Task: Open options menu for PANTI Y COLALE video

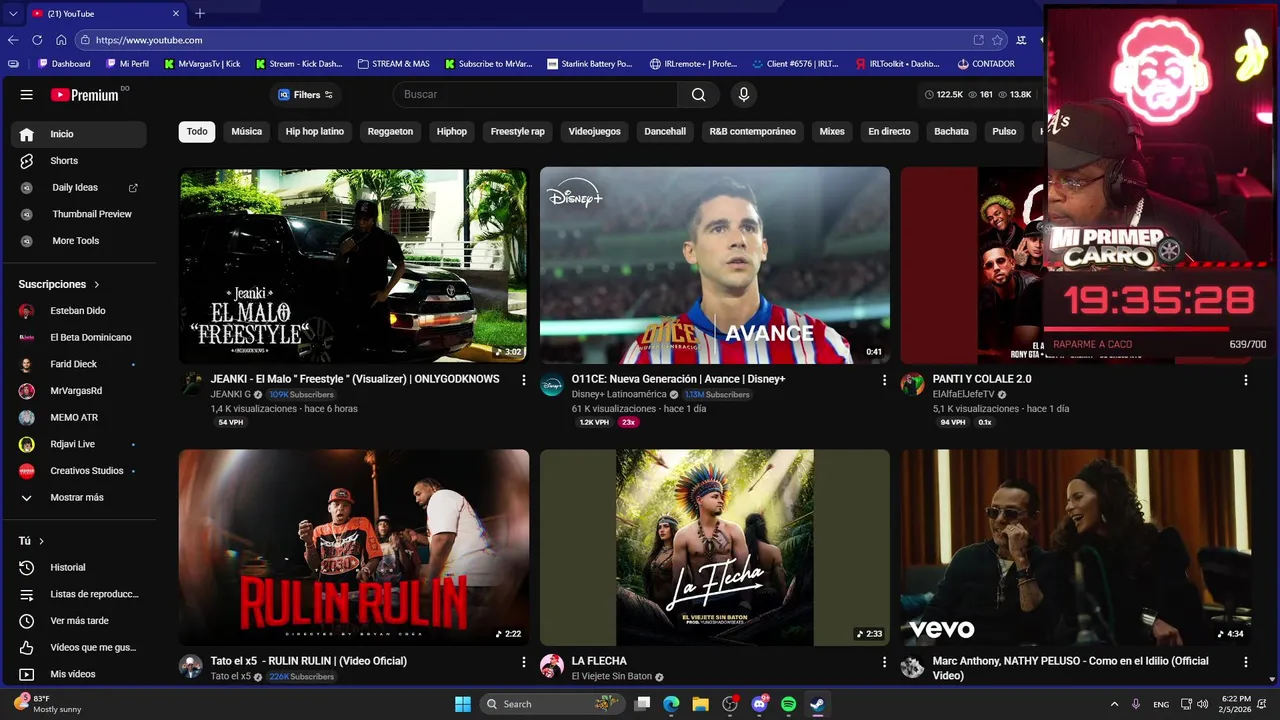Action: coord(1245,380)
